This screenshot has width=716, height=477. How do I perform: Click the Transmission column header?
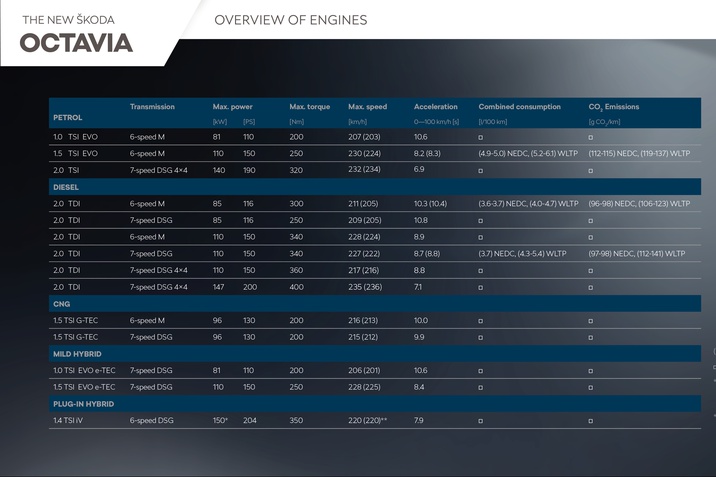152,106
